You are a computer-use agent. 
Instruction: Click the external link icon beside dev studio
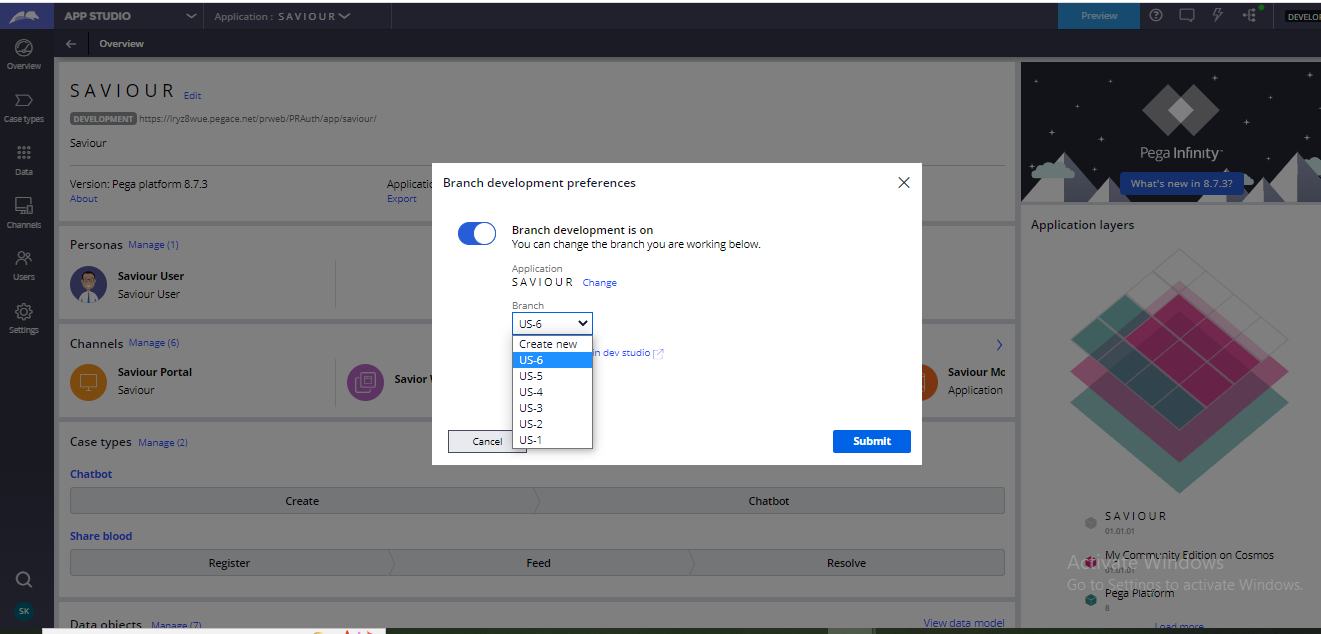[x=658, y=353]
